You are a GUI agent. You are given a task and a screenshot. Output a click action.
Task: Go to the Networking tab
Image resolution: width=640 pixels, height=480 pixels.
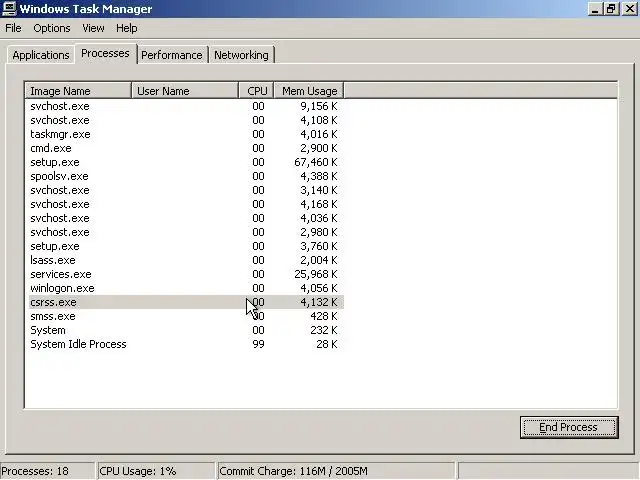[241, 55]
